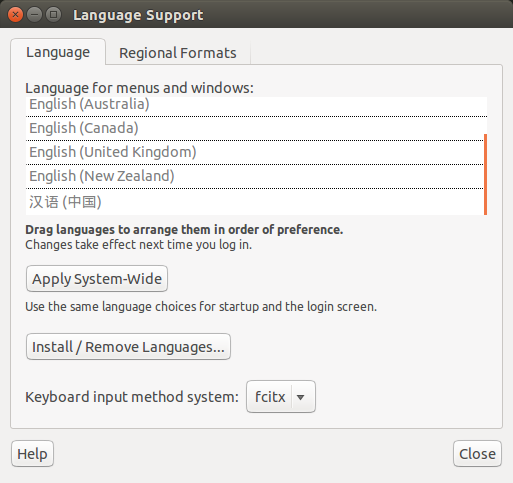Select the Language tab
Viewport: 513px width, 483px height.
pyautogui.click(x=58, y=52)
